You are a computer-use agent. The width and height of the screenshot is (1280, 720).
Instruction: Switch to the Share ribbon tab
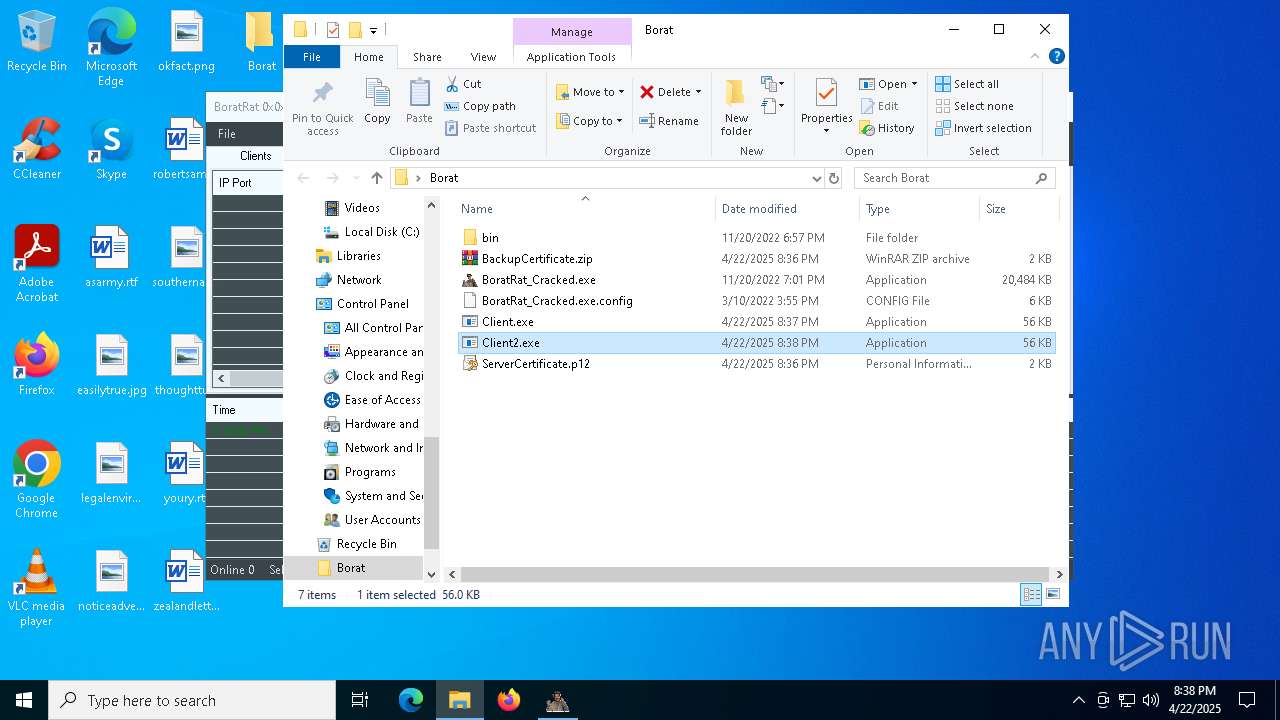point(427,57)
